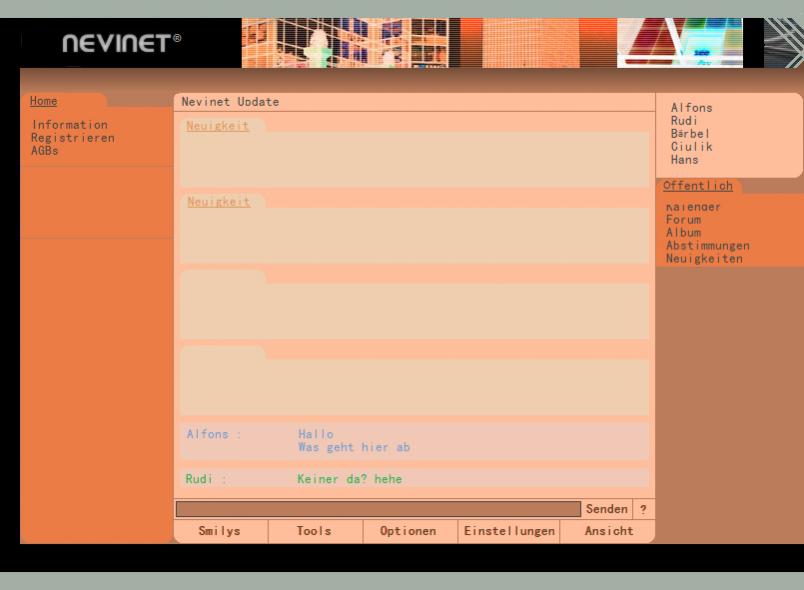Image resolution: width=804 pixels, height=590 pixels.
Task: Open the Ansicht menu
Action: [608, 531]
